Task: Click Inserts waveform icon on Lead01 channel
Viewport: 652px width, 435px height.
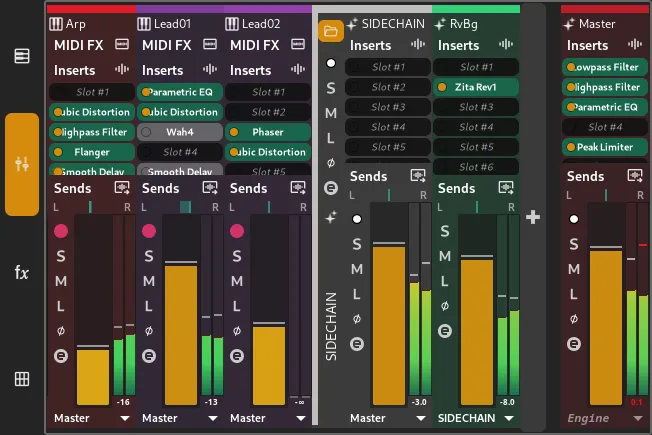Action: tap(210, 69)
